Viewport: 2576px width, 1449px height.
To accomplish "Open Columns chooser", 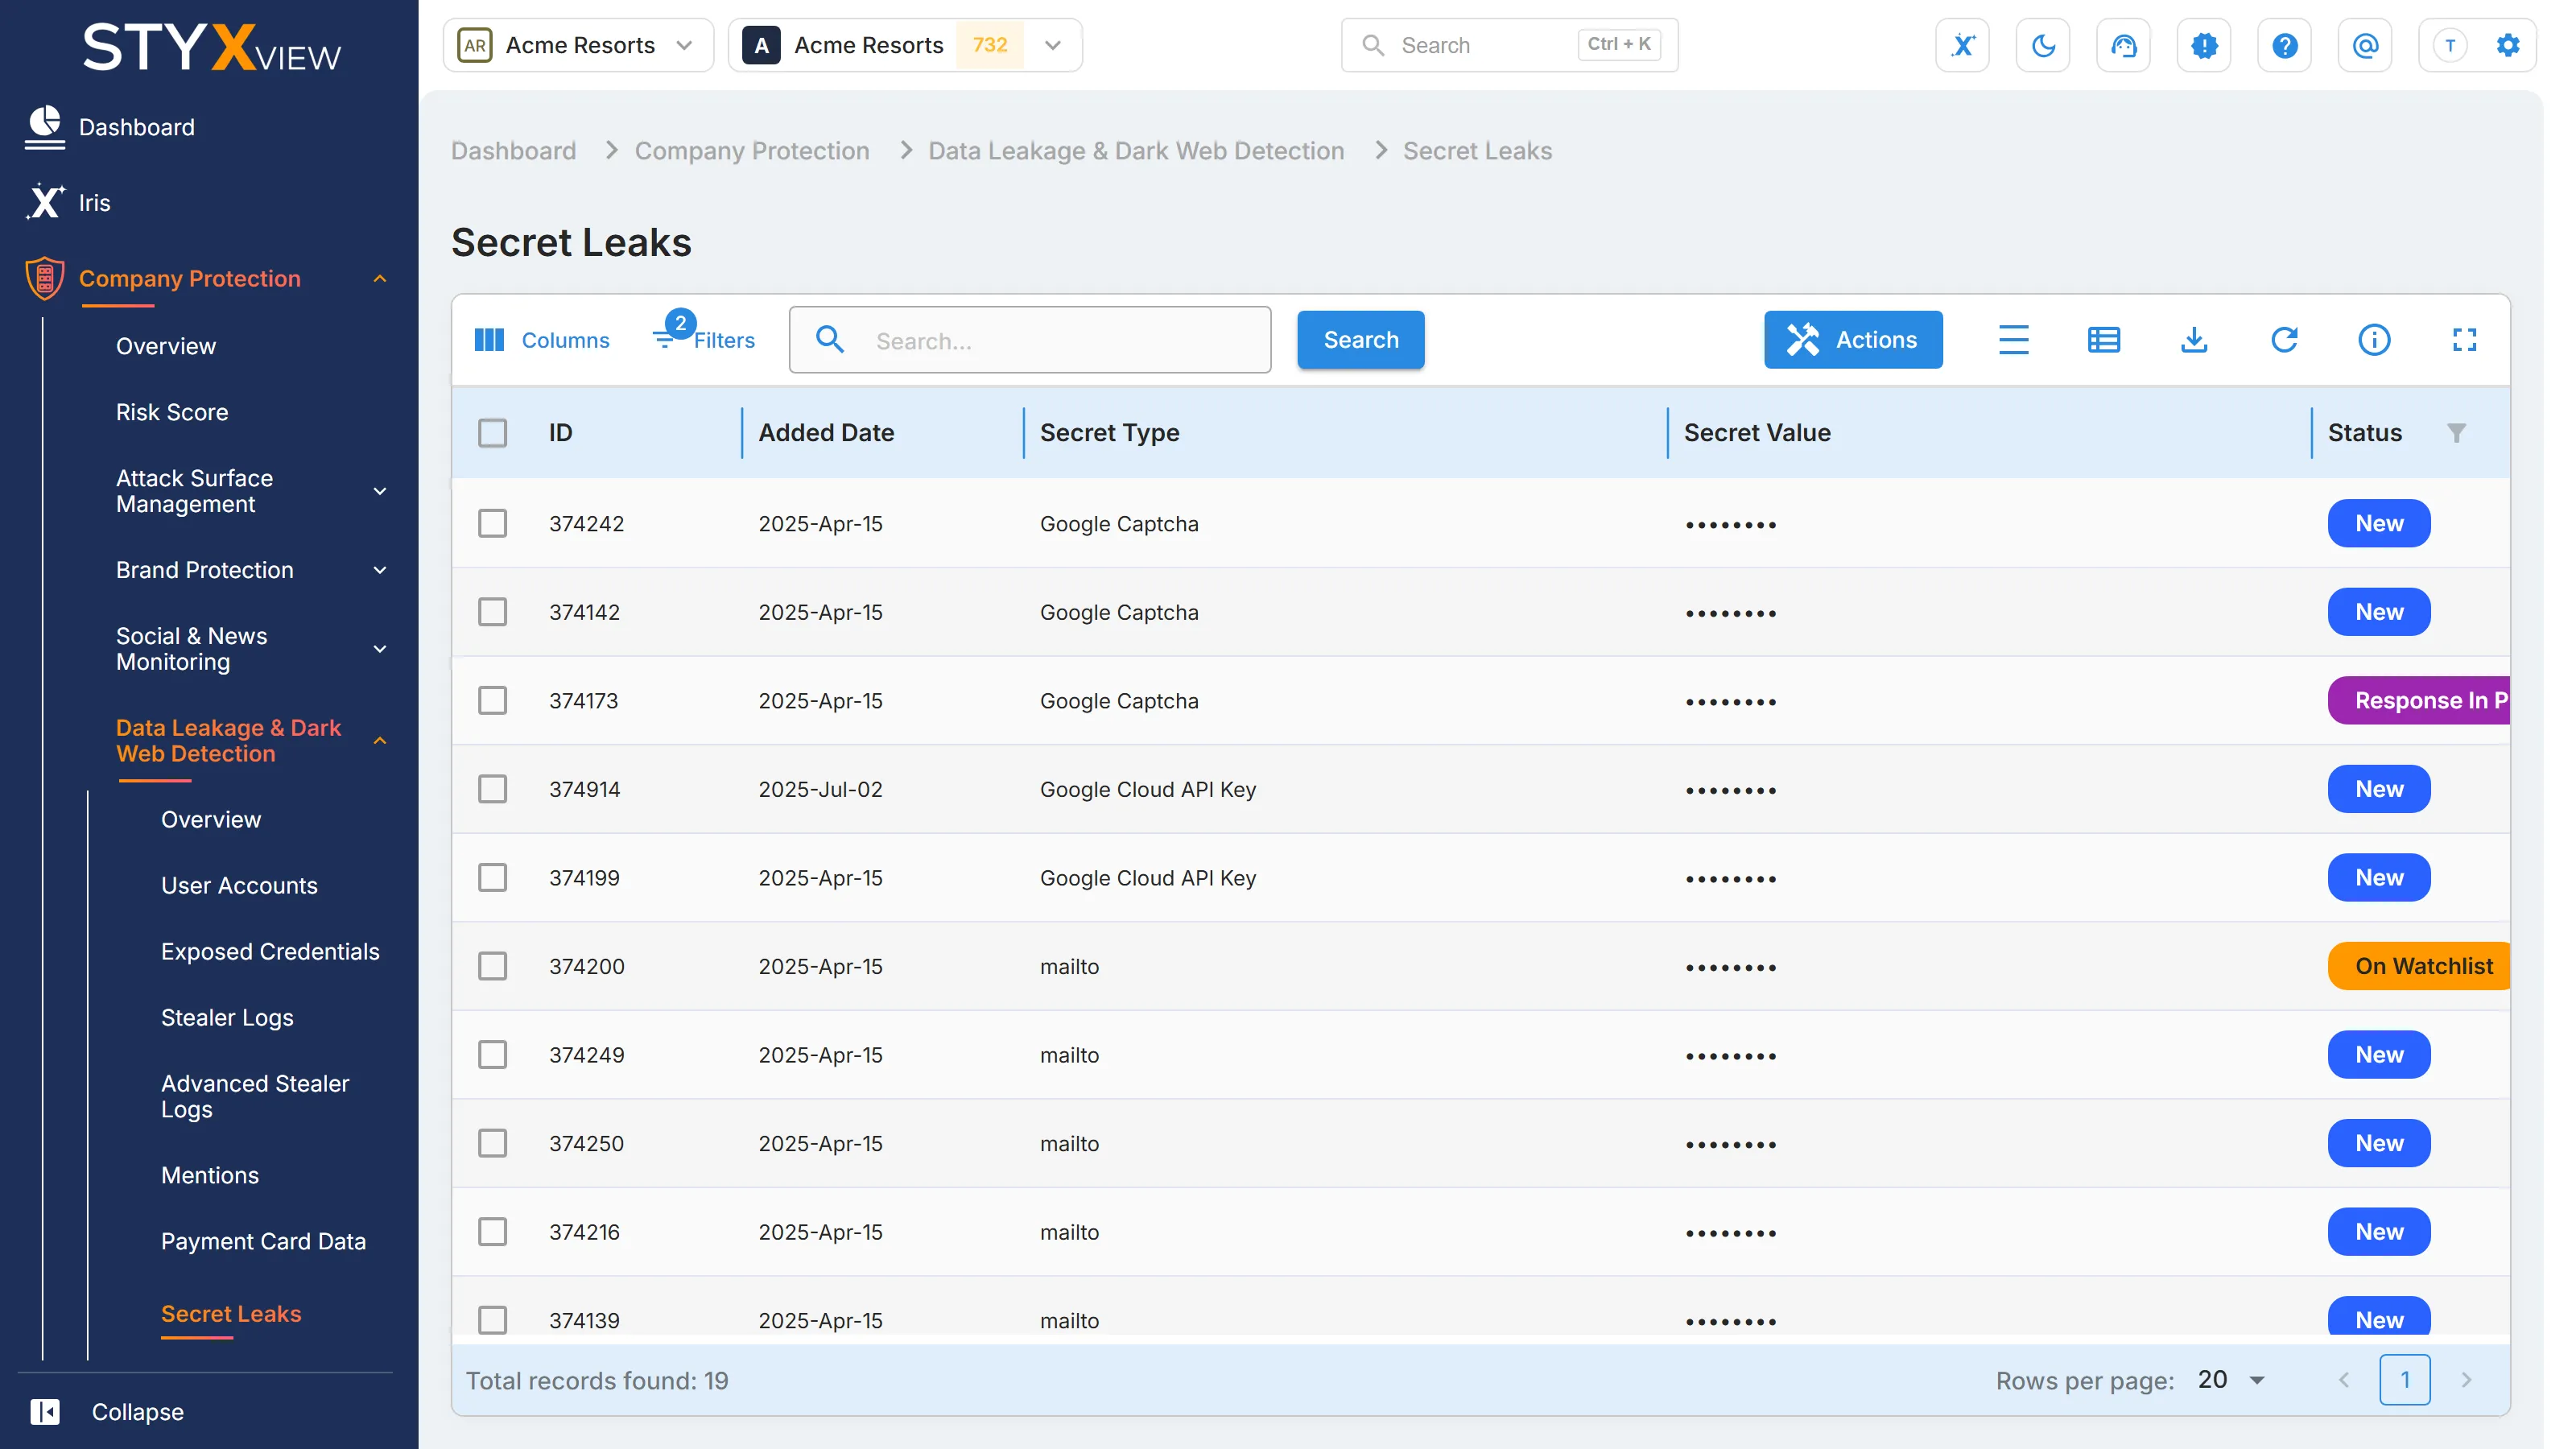I will point(541,340).
